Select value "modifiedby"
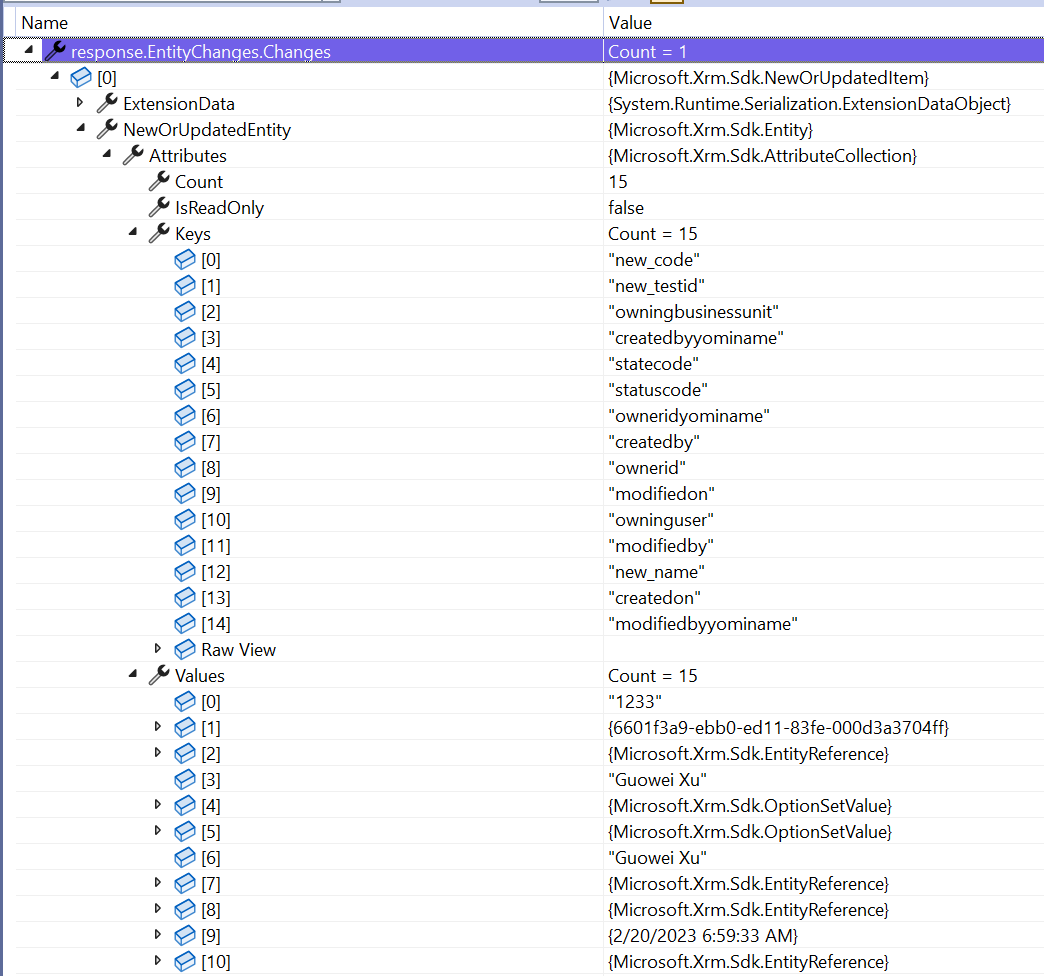This screenshot has height=976, width=1044. pyautogui.click(x=661, y=546)
